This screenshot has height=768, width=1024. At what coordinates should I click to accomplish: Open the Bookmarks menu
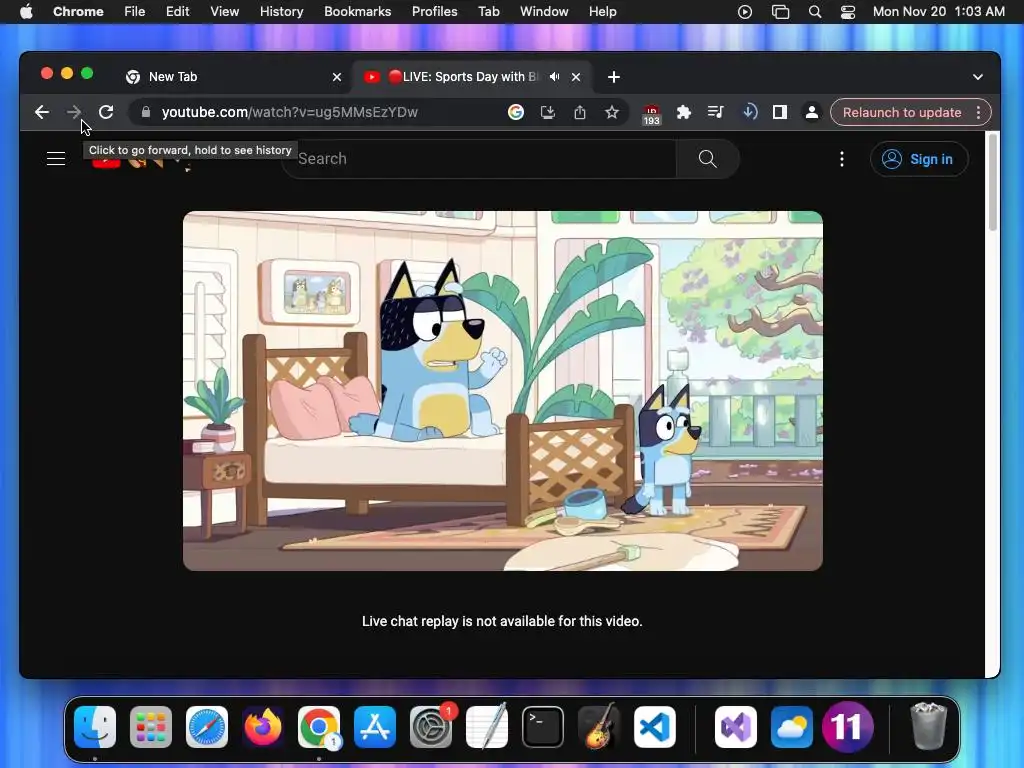coord(358,11)
